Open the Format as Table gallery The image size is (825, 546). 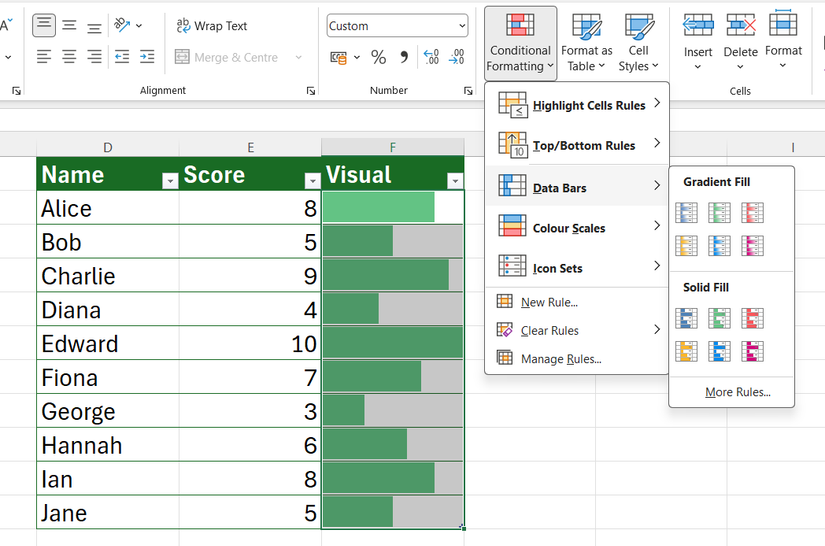point(586,43)
